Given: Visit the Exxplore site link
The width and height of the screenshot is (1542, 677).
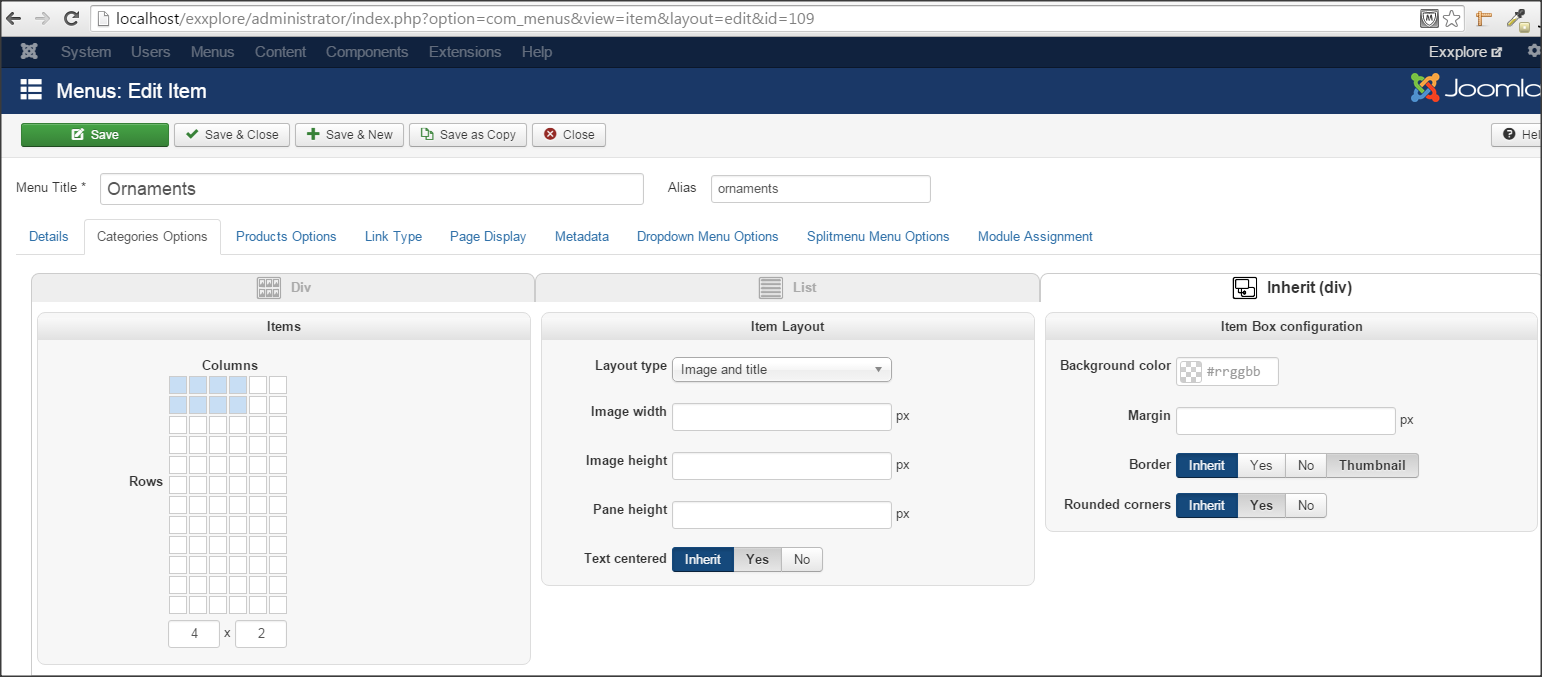Looking at the screenshot, I should click(1465, 52).
